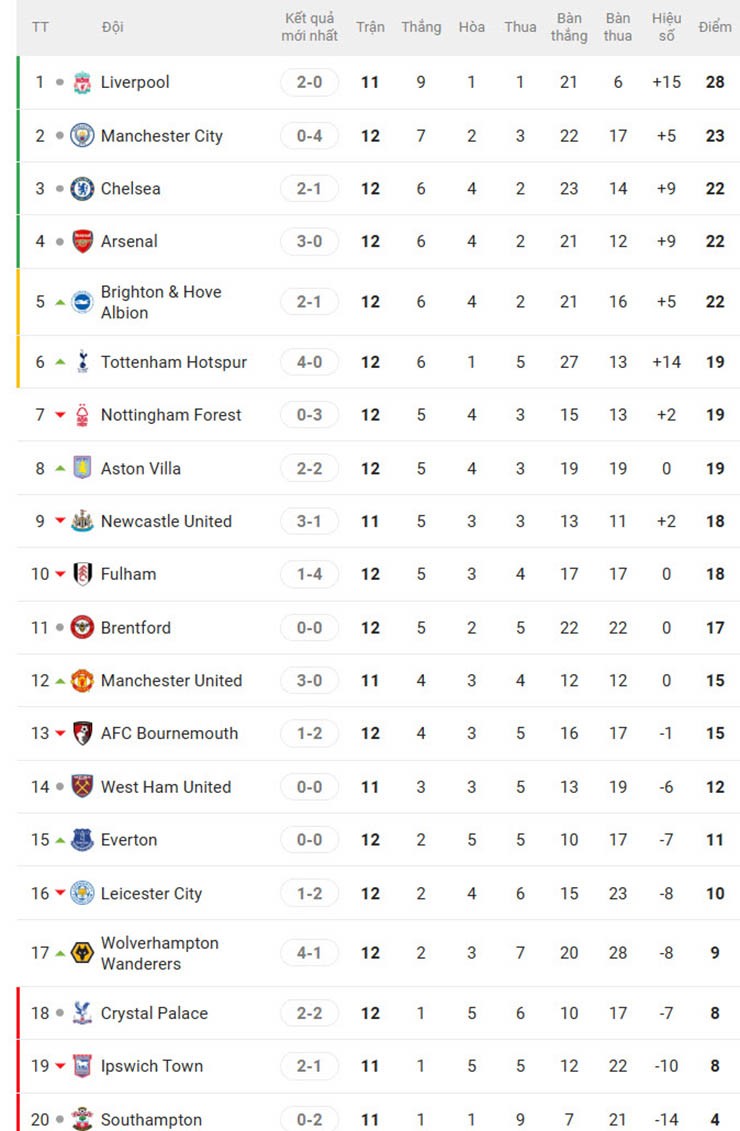Click the Nottingham Forest crest icon
The image size is (740, 1131).
point(82,415)
